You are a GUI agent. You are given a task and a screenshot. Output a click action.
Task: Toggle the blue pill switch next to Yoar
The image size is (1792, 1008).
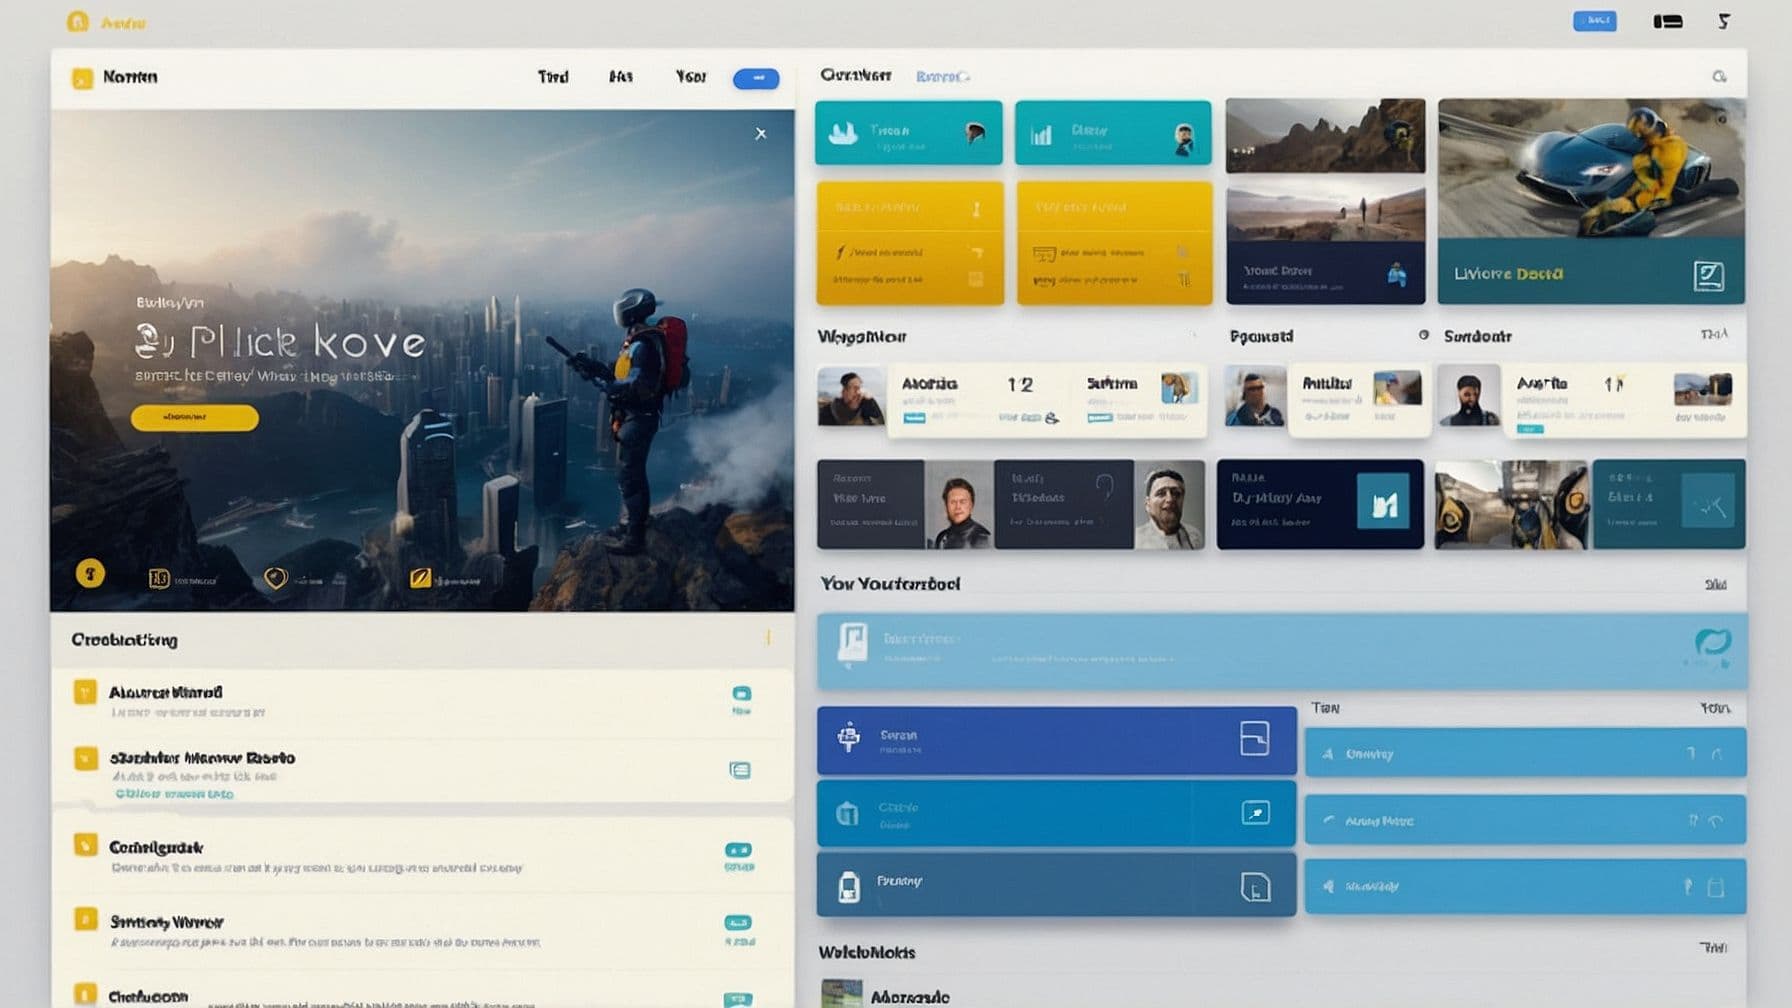[756, 78]
